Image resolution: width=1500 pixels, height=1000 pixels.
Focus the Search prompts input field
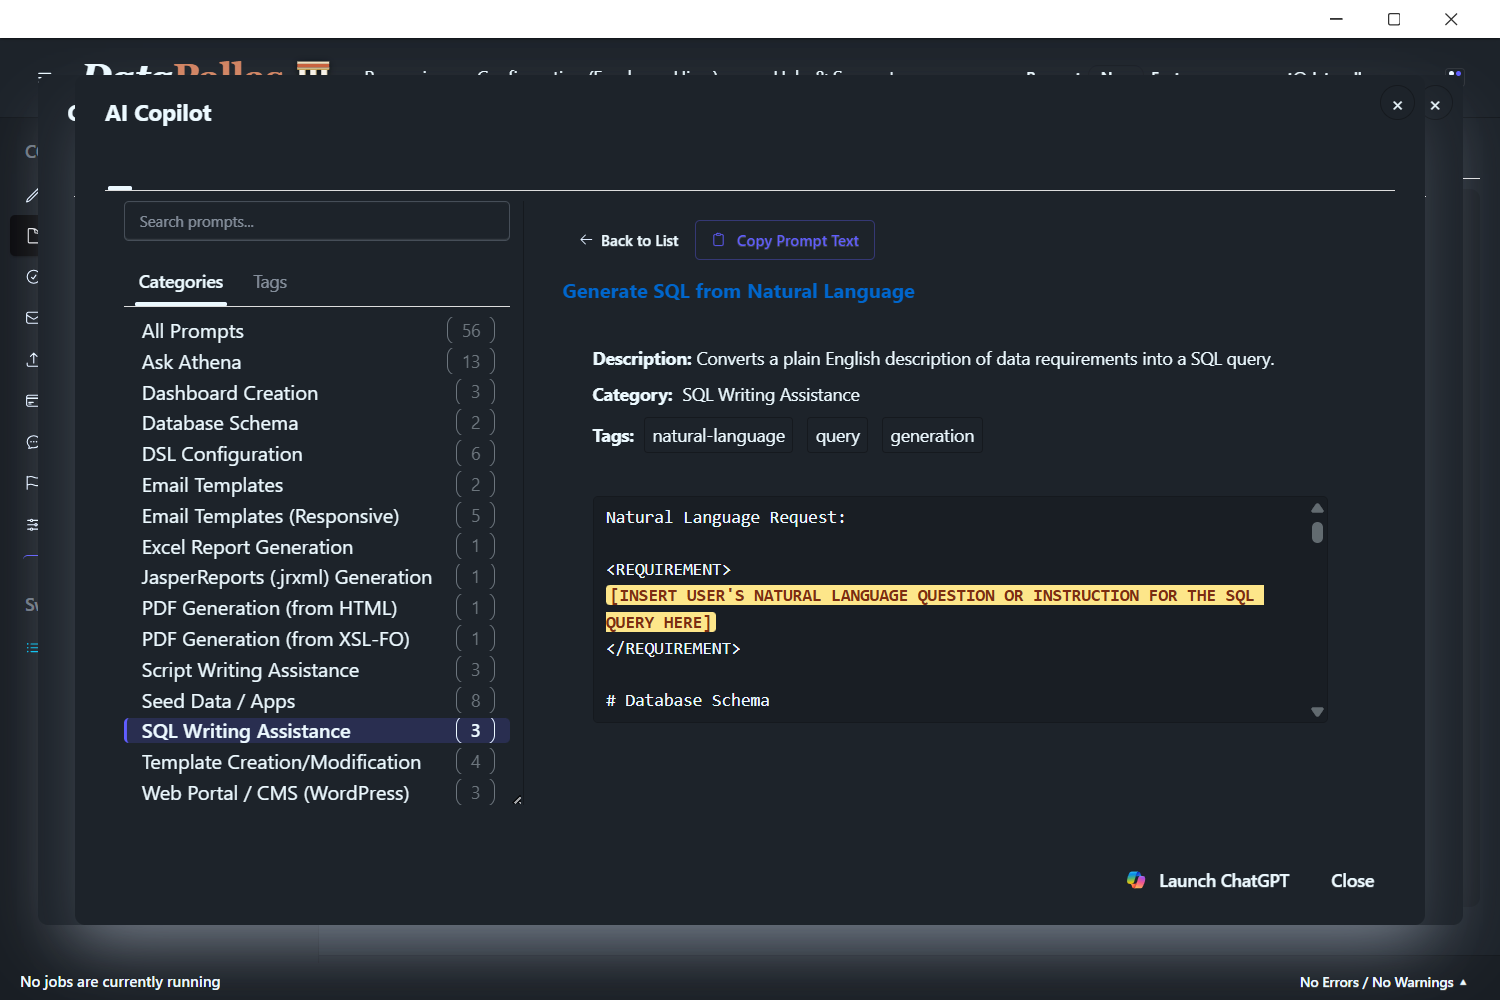(x=317, y=221)
